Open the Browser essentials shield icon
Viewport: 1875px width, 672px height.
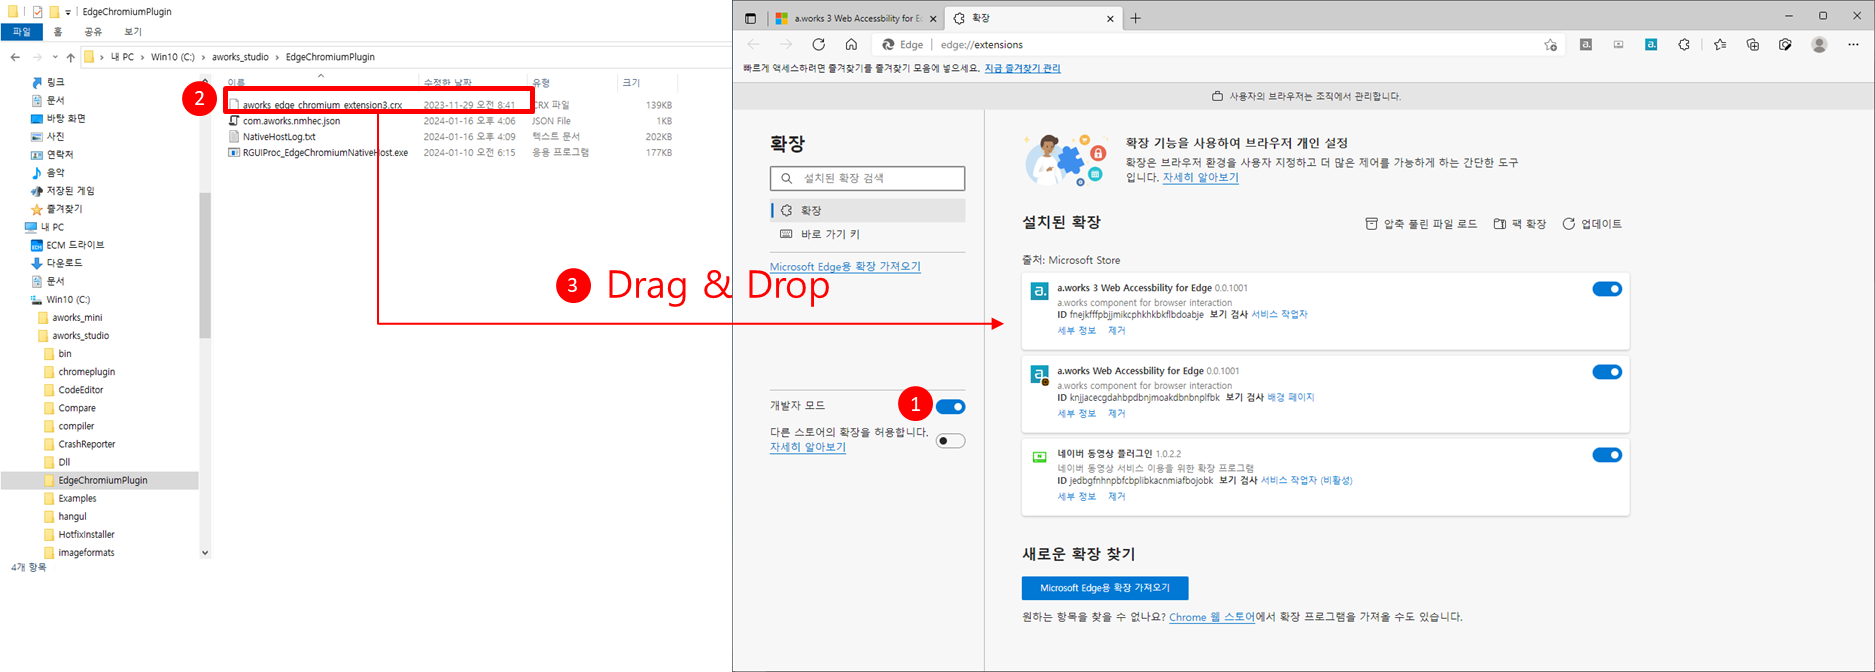[x=1785, y=45]
